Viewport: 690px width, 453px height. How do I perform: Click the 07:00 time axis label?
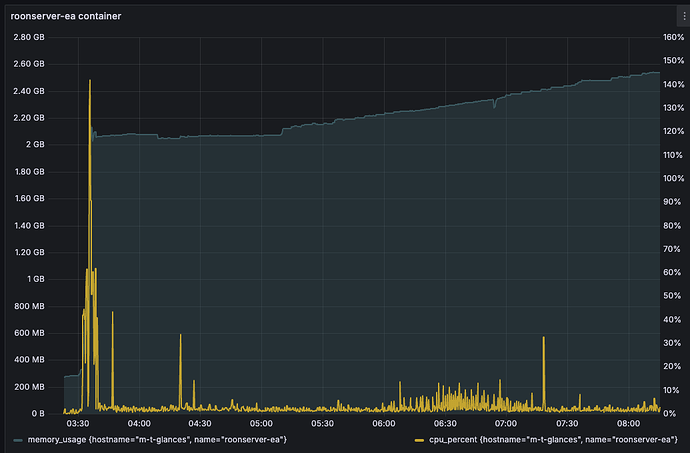click(x=506, y=424)
